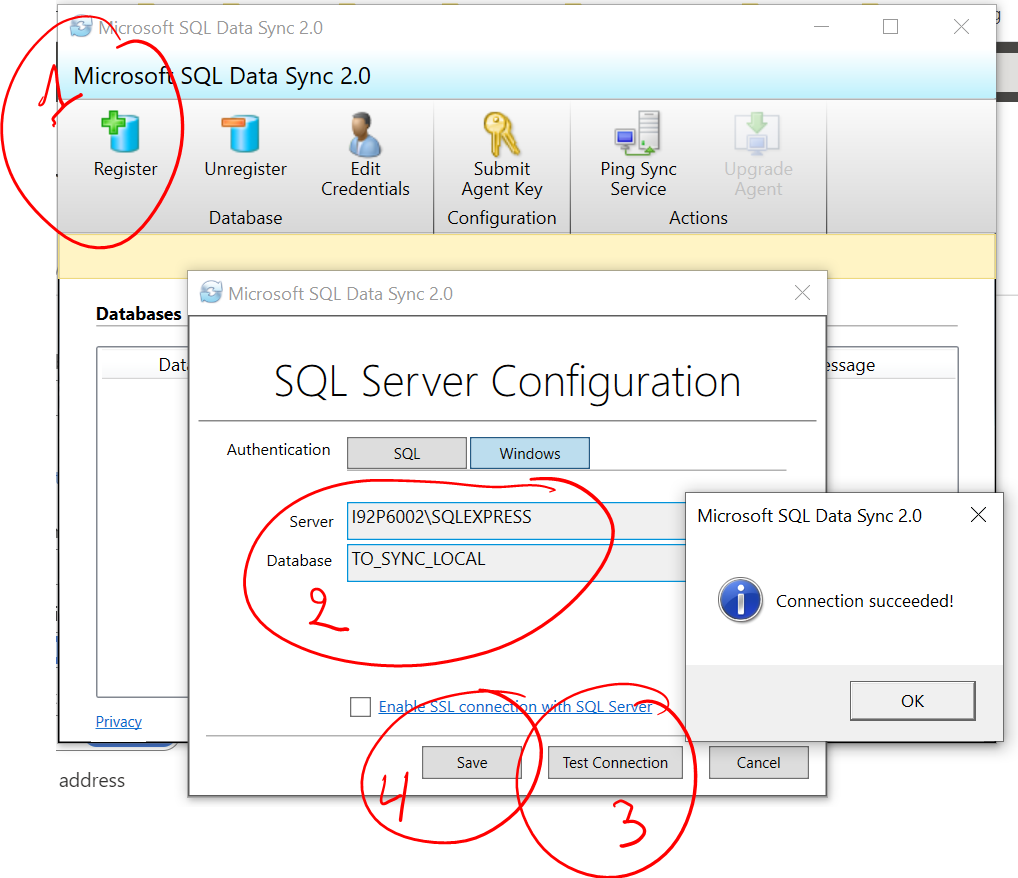Enable SSL connection checkbox
1018x878 pixels.
point(360,707)
